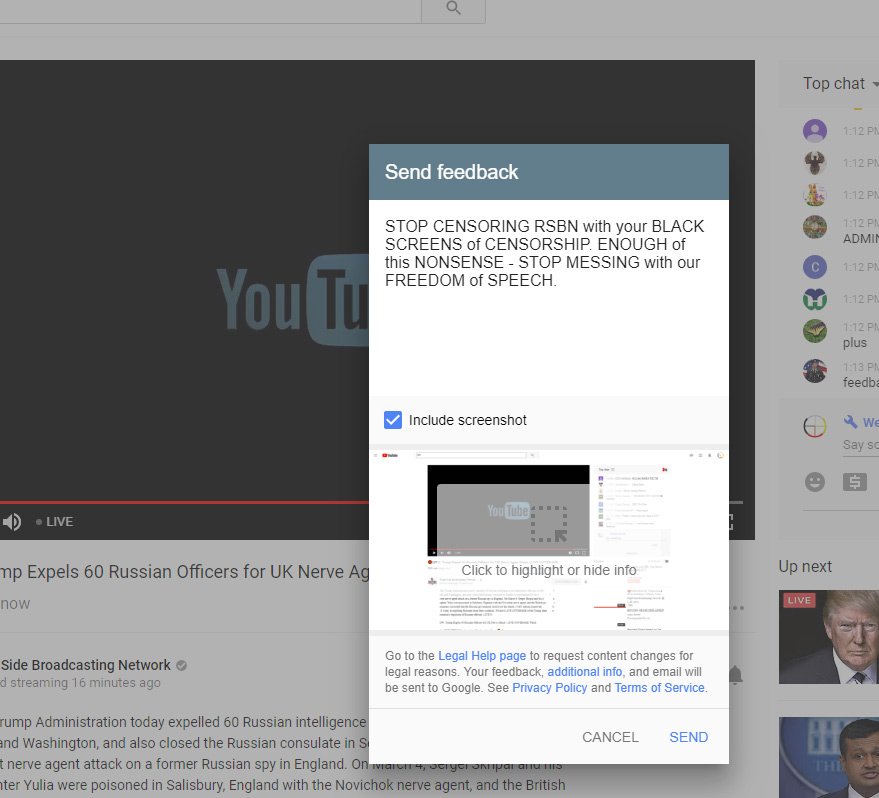
Task: Click into the feedback text area
Action: point(548,300)
